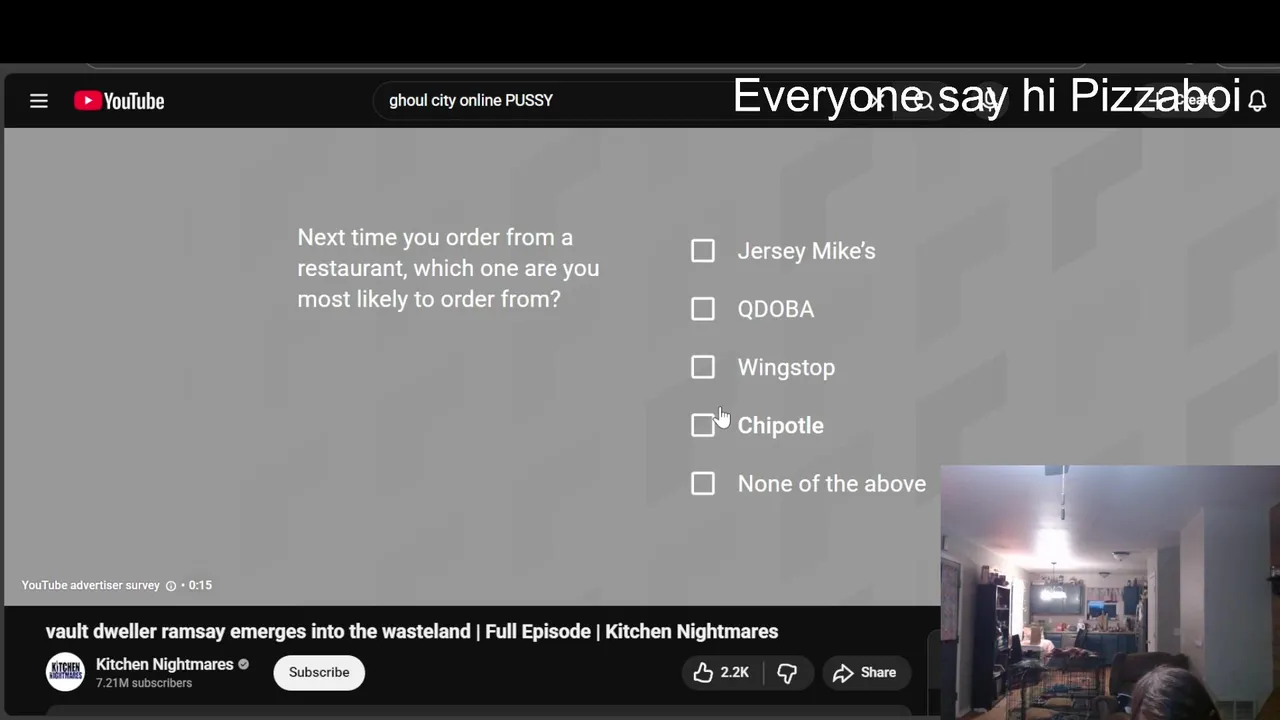This screenshot has height=720, width=1280.
Task: Choose None of the above checkbox
Action: click(x=703, y=483)
